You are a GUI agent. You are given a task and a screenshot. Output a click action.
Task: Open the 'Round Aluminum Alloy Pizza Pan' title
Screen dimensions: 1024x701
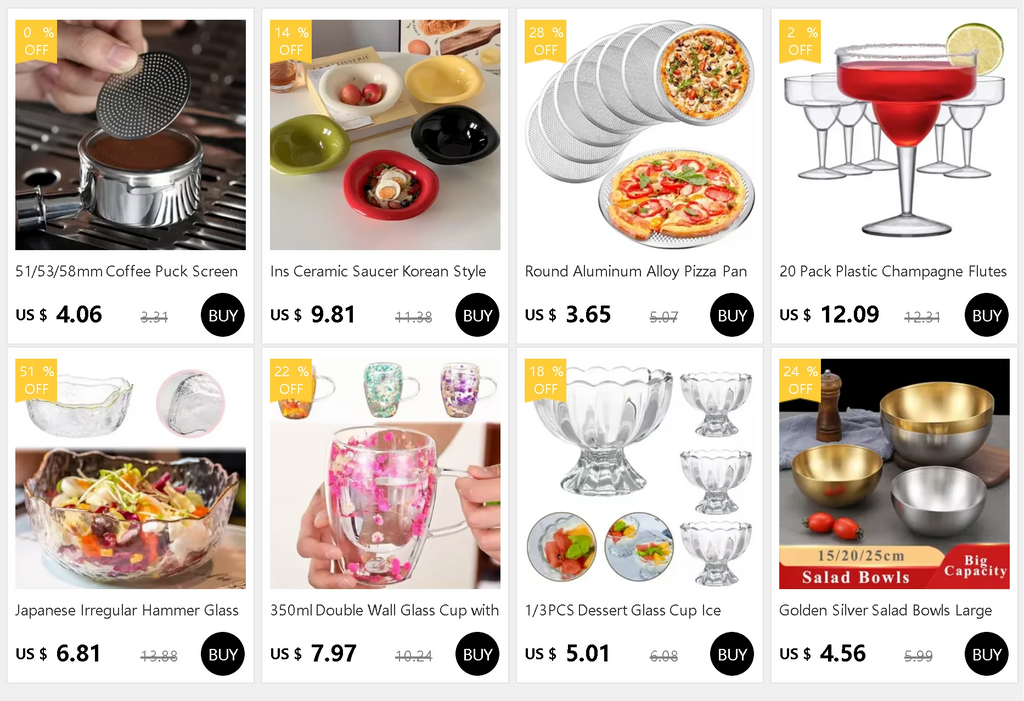(x=636, y=271)
